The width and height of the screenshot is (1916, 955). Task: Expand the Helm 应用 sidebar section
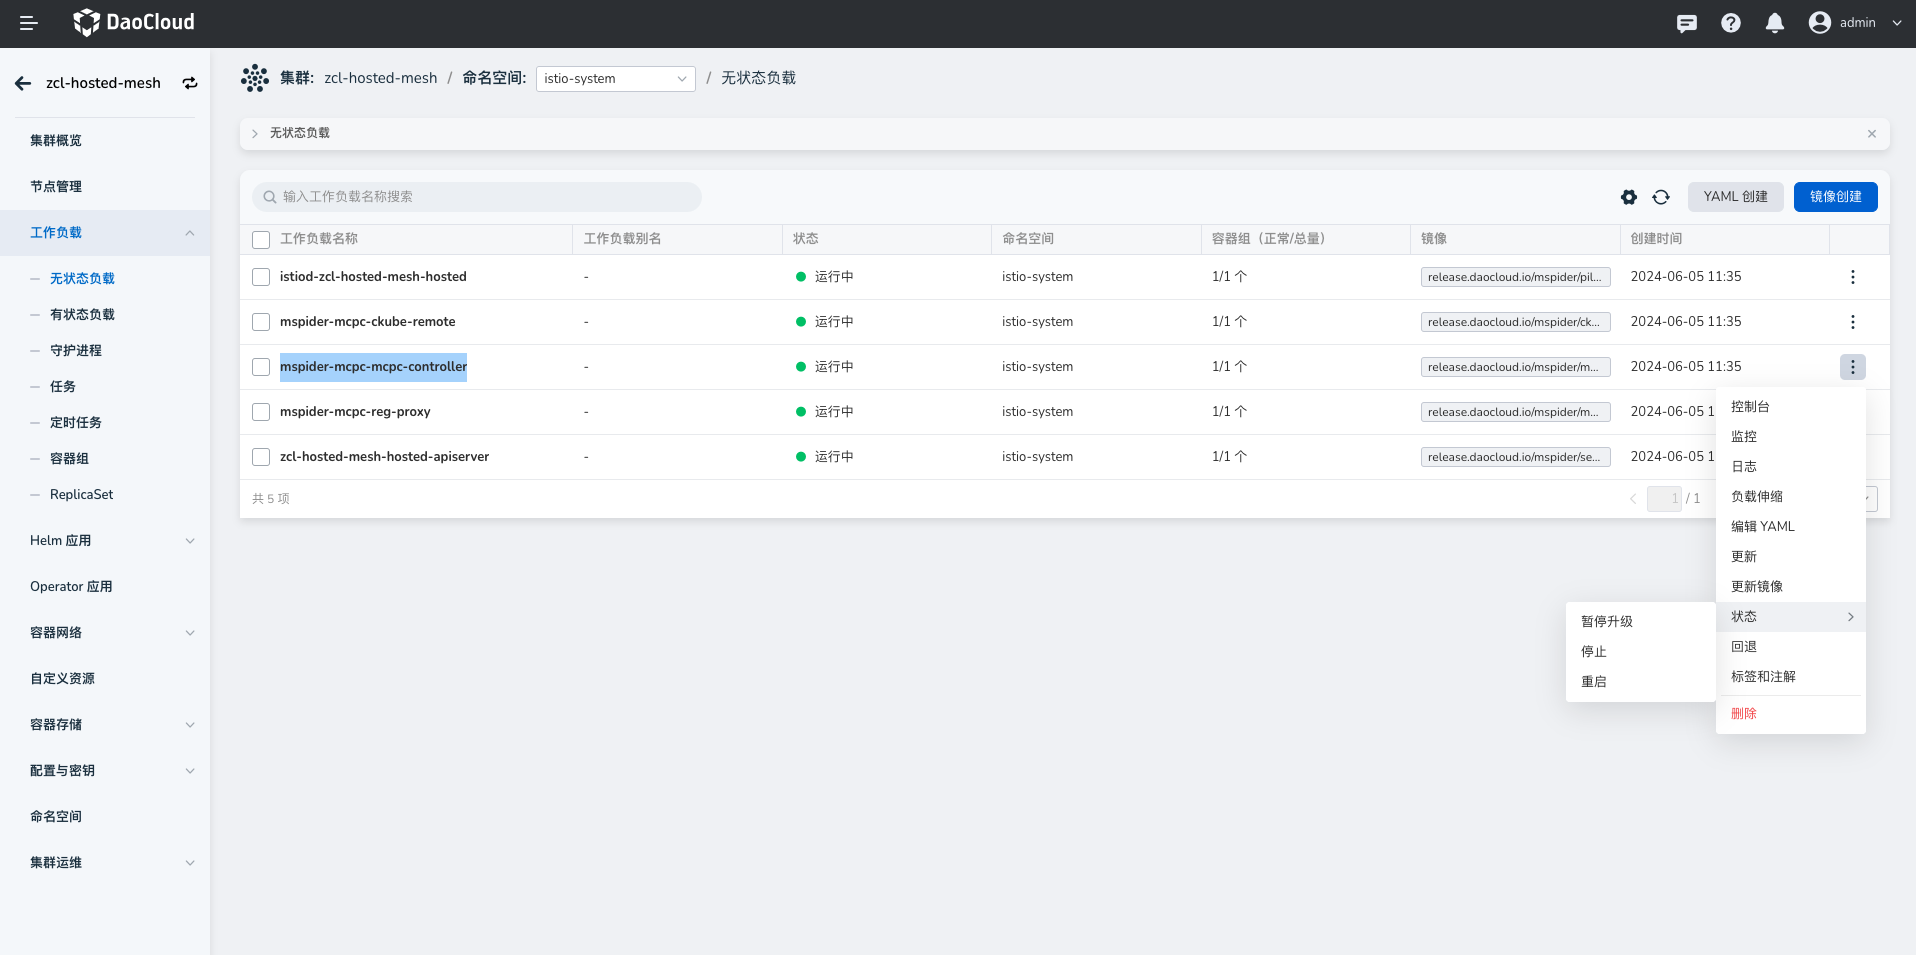click(x=110, y=541)
